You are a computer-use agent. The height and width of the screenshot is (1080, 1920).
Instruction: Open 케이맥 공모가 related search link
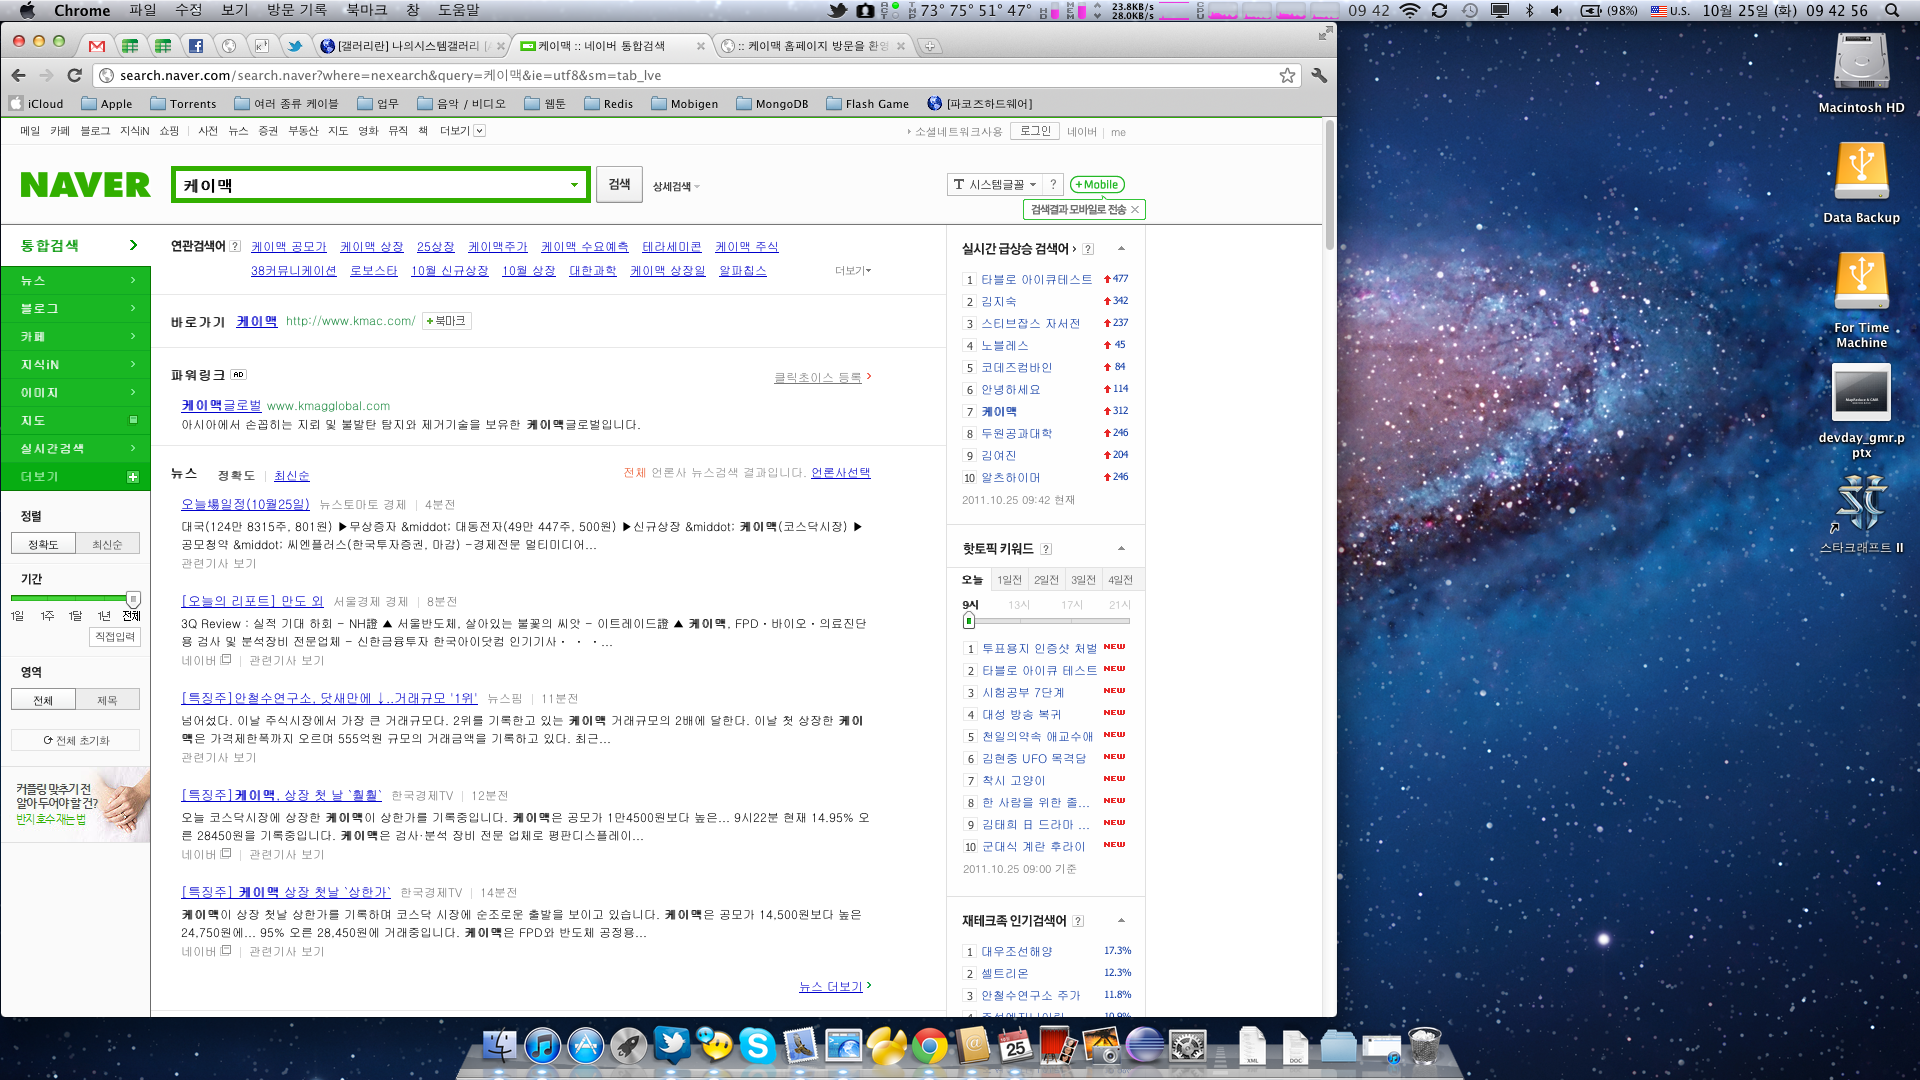click(x=289, y=246)
